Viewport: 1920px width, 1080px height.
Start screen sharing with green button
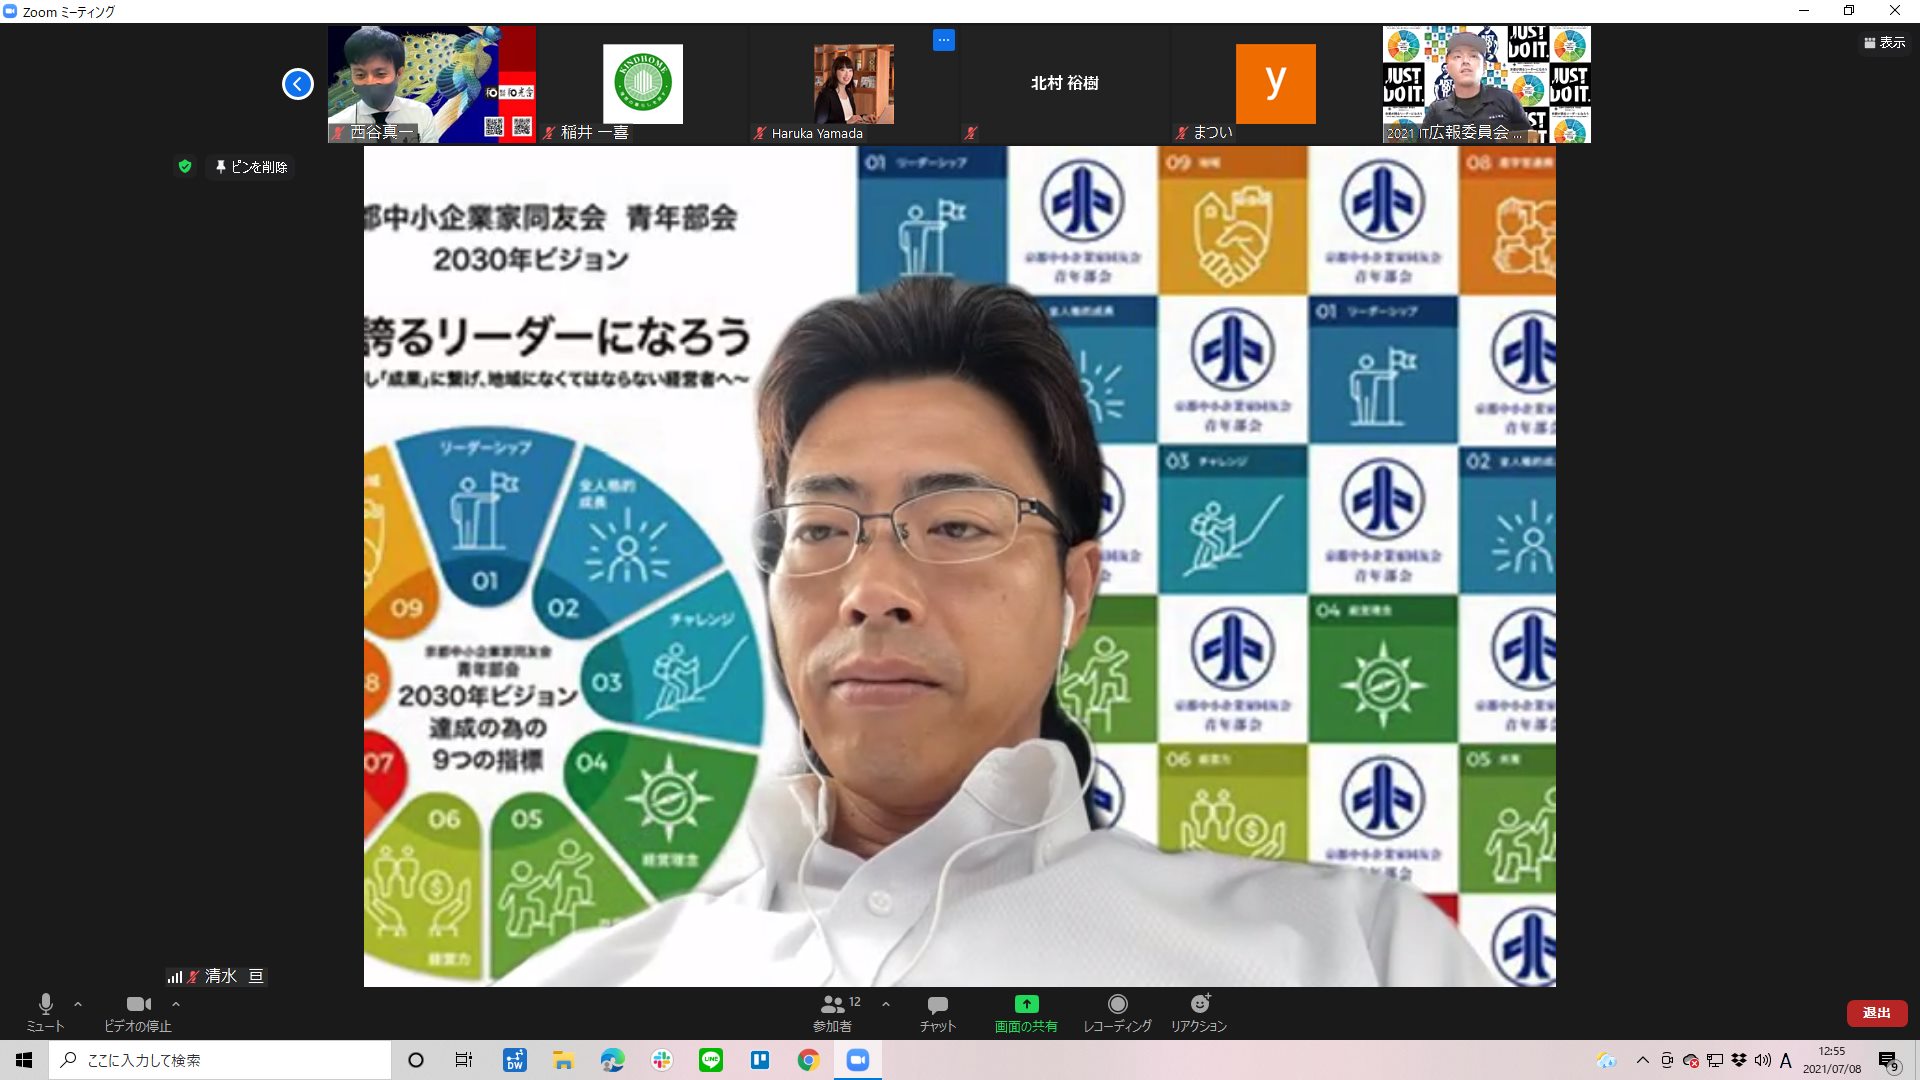coord(1026,1012)
